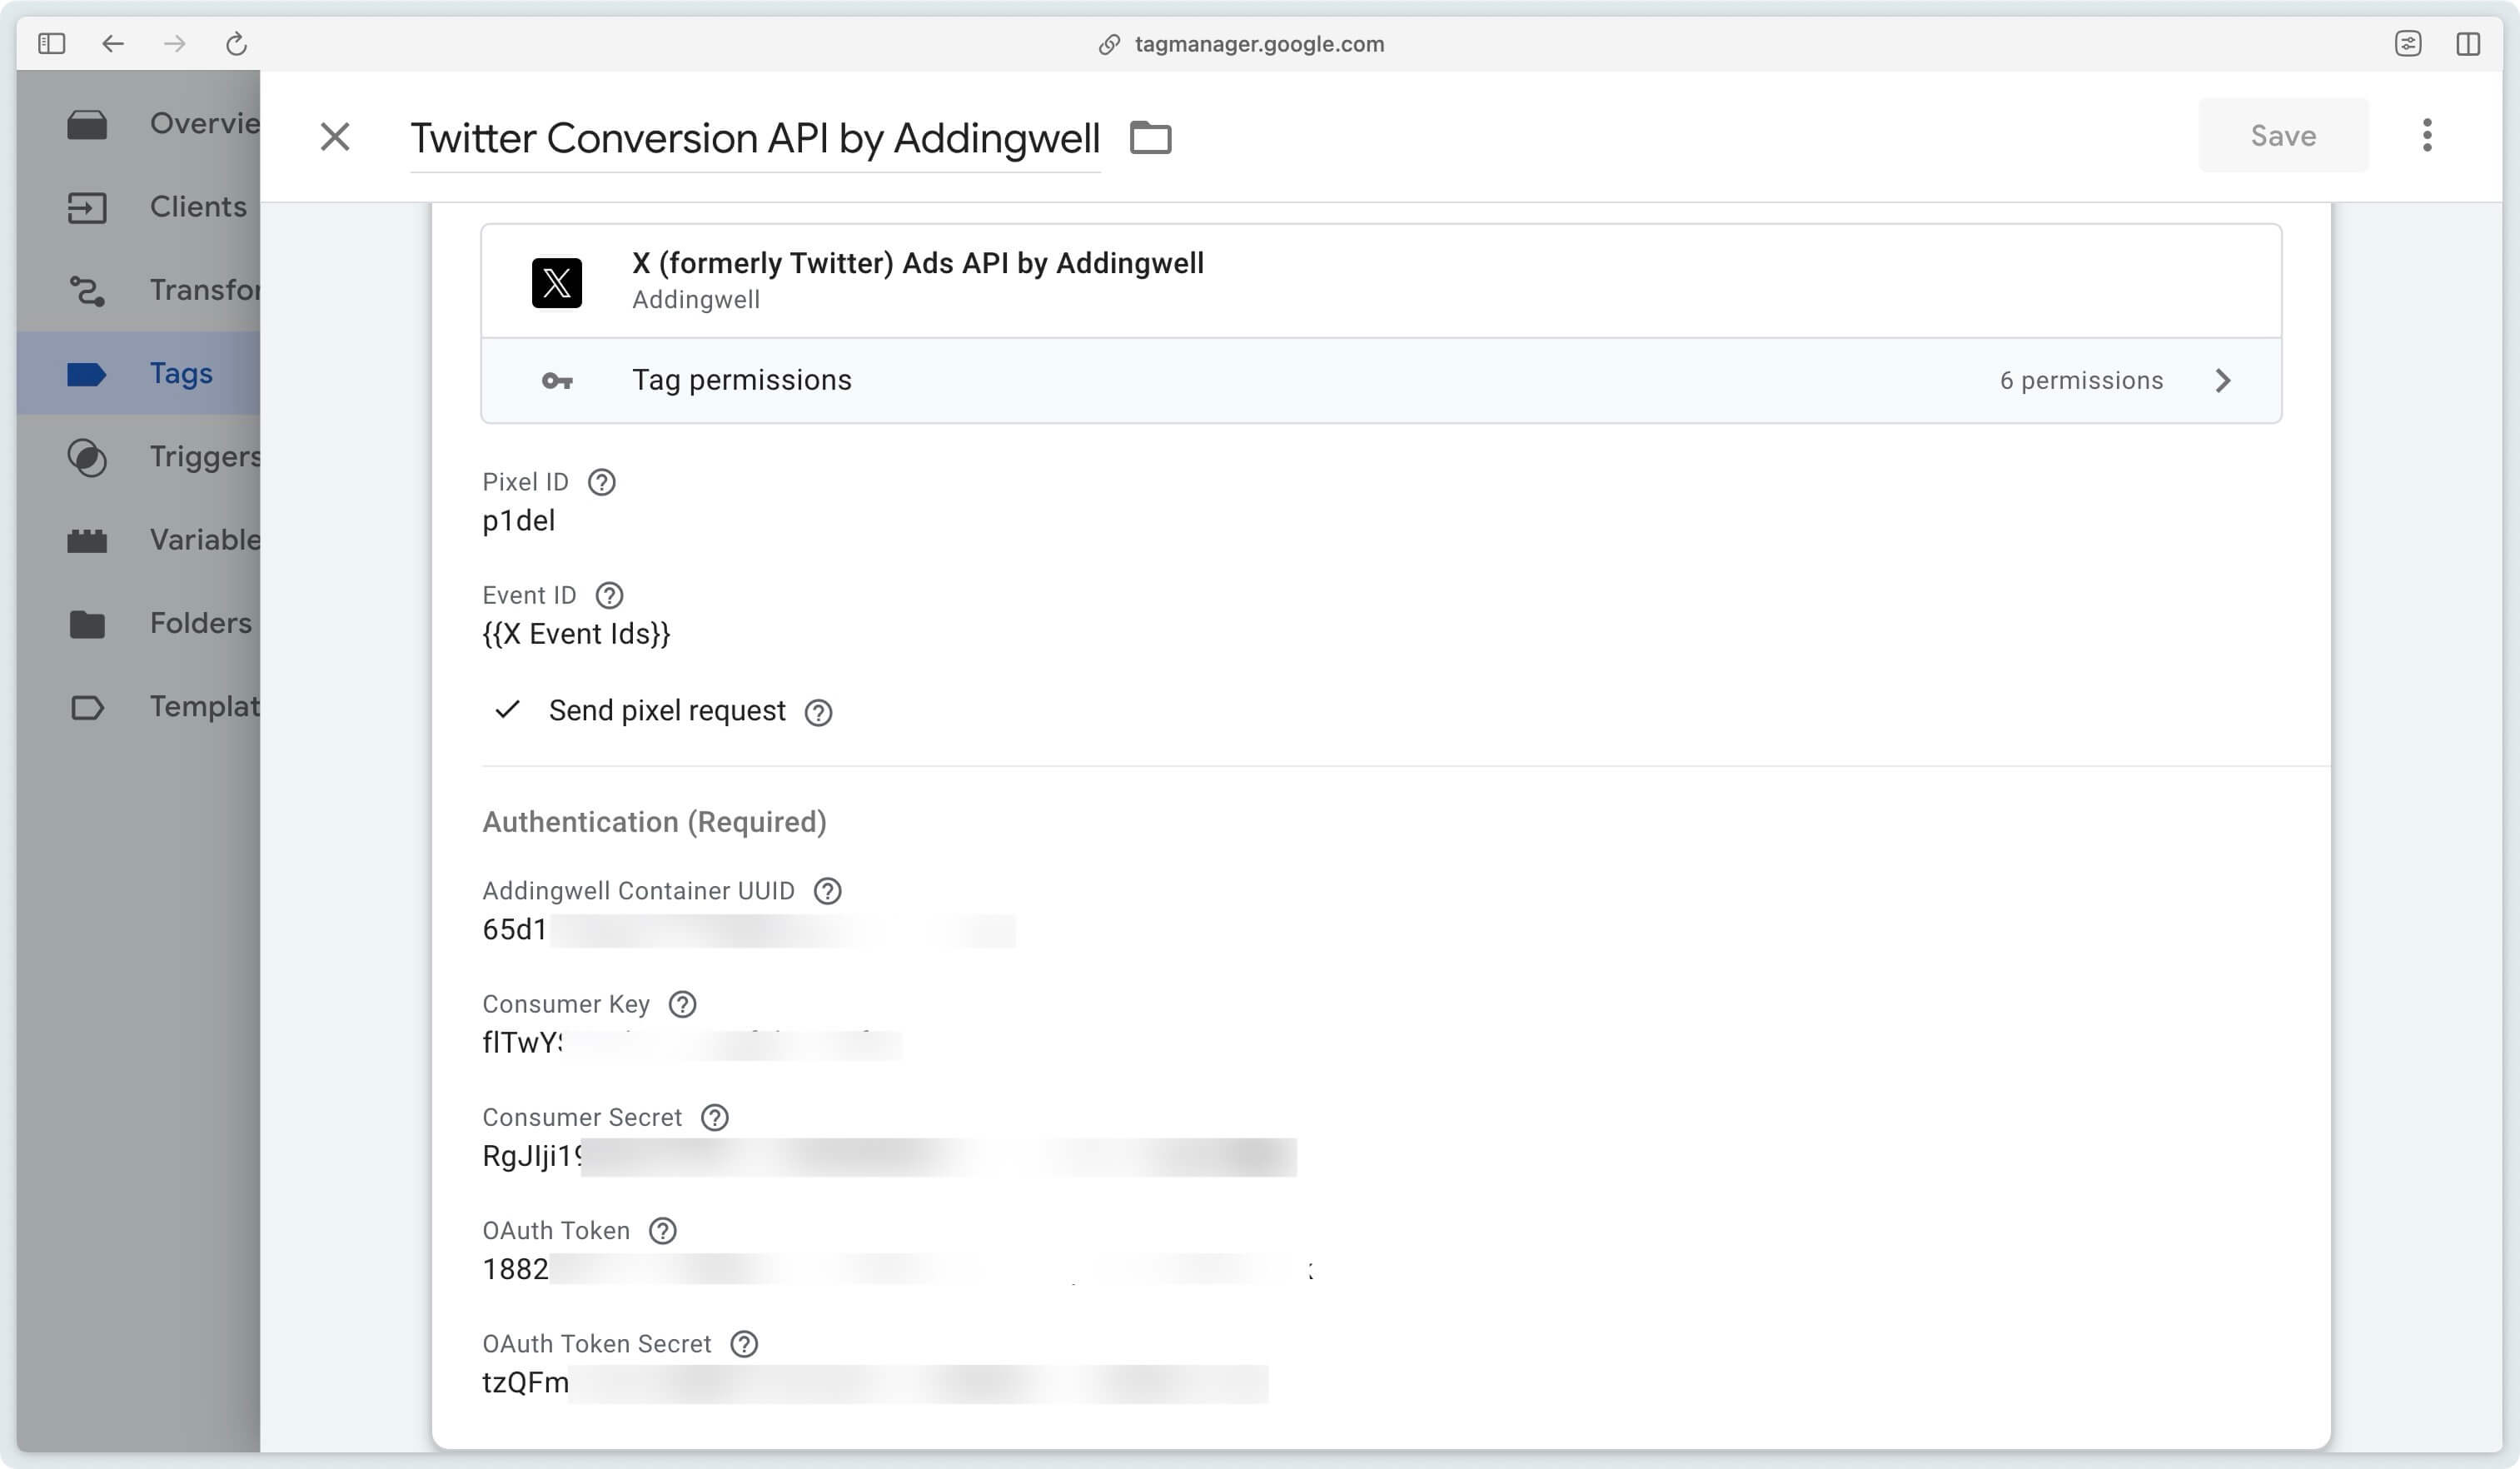2520x1469 pixels.
Task: Click the Authentication (Required) heading
Action: tap(654, 822)
